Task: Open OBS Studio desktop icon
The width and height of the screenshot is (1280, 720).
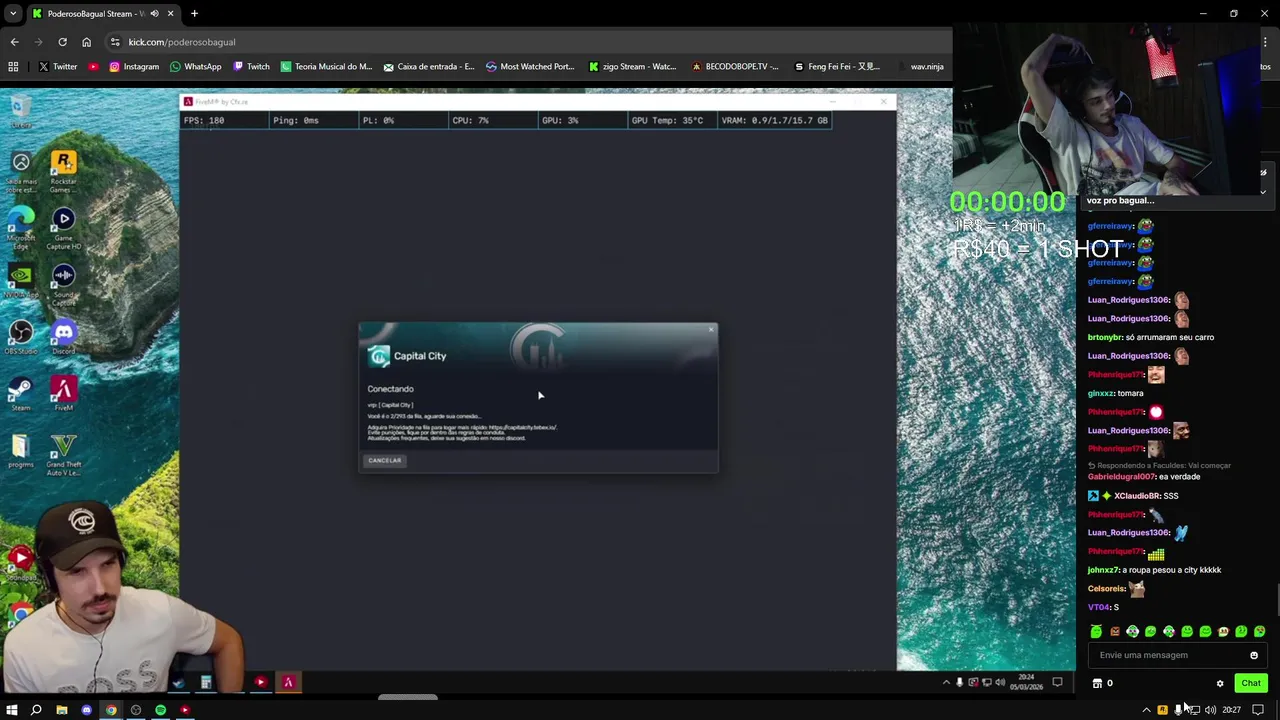Action: [x=21, y=338]
